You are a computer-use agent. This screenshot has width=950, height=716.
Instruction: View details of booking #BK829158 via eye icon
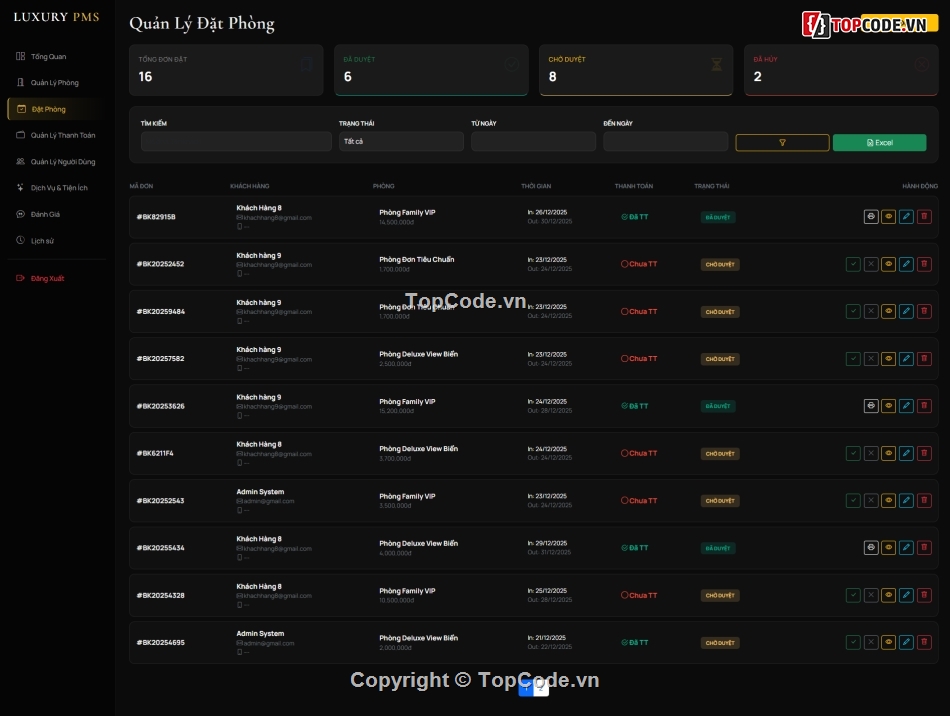click(888, 217)
